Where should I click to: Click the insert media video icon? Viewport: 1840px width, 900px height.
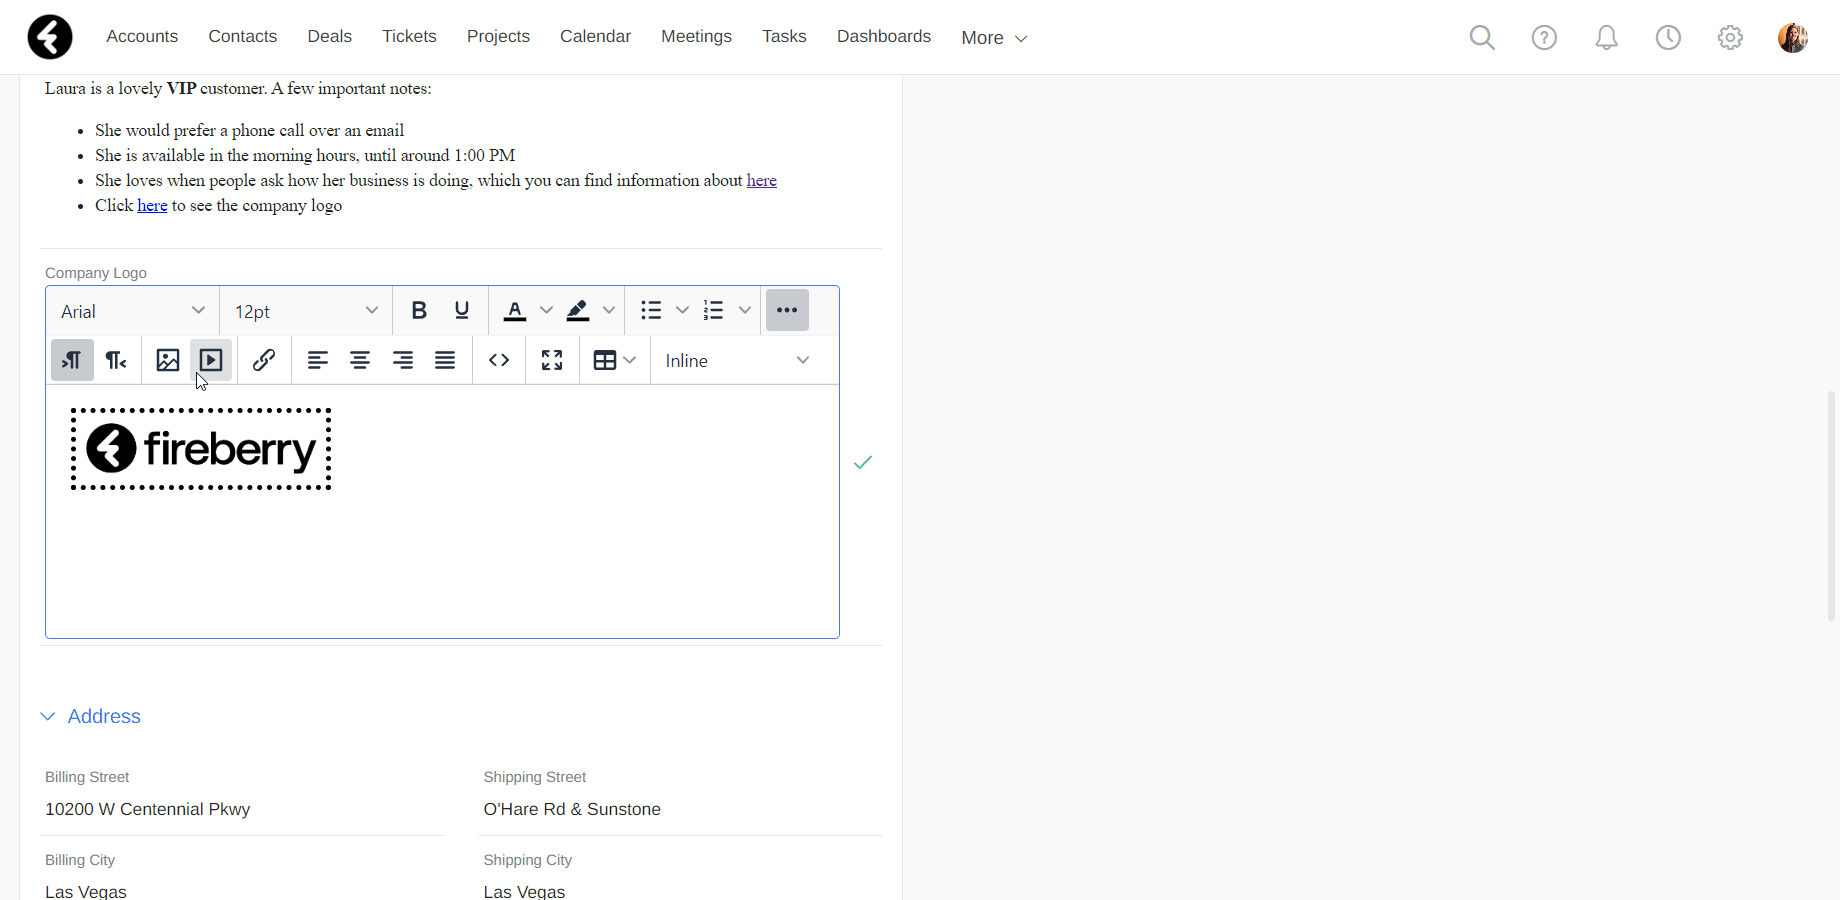(x=211, y=360)
